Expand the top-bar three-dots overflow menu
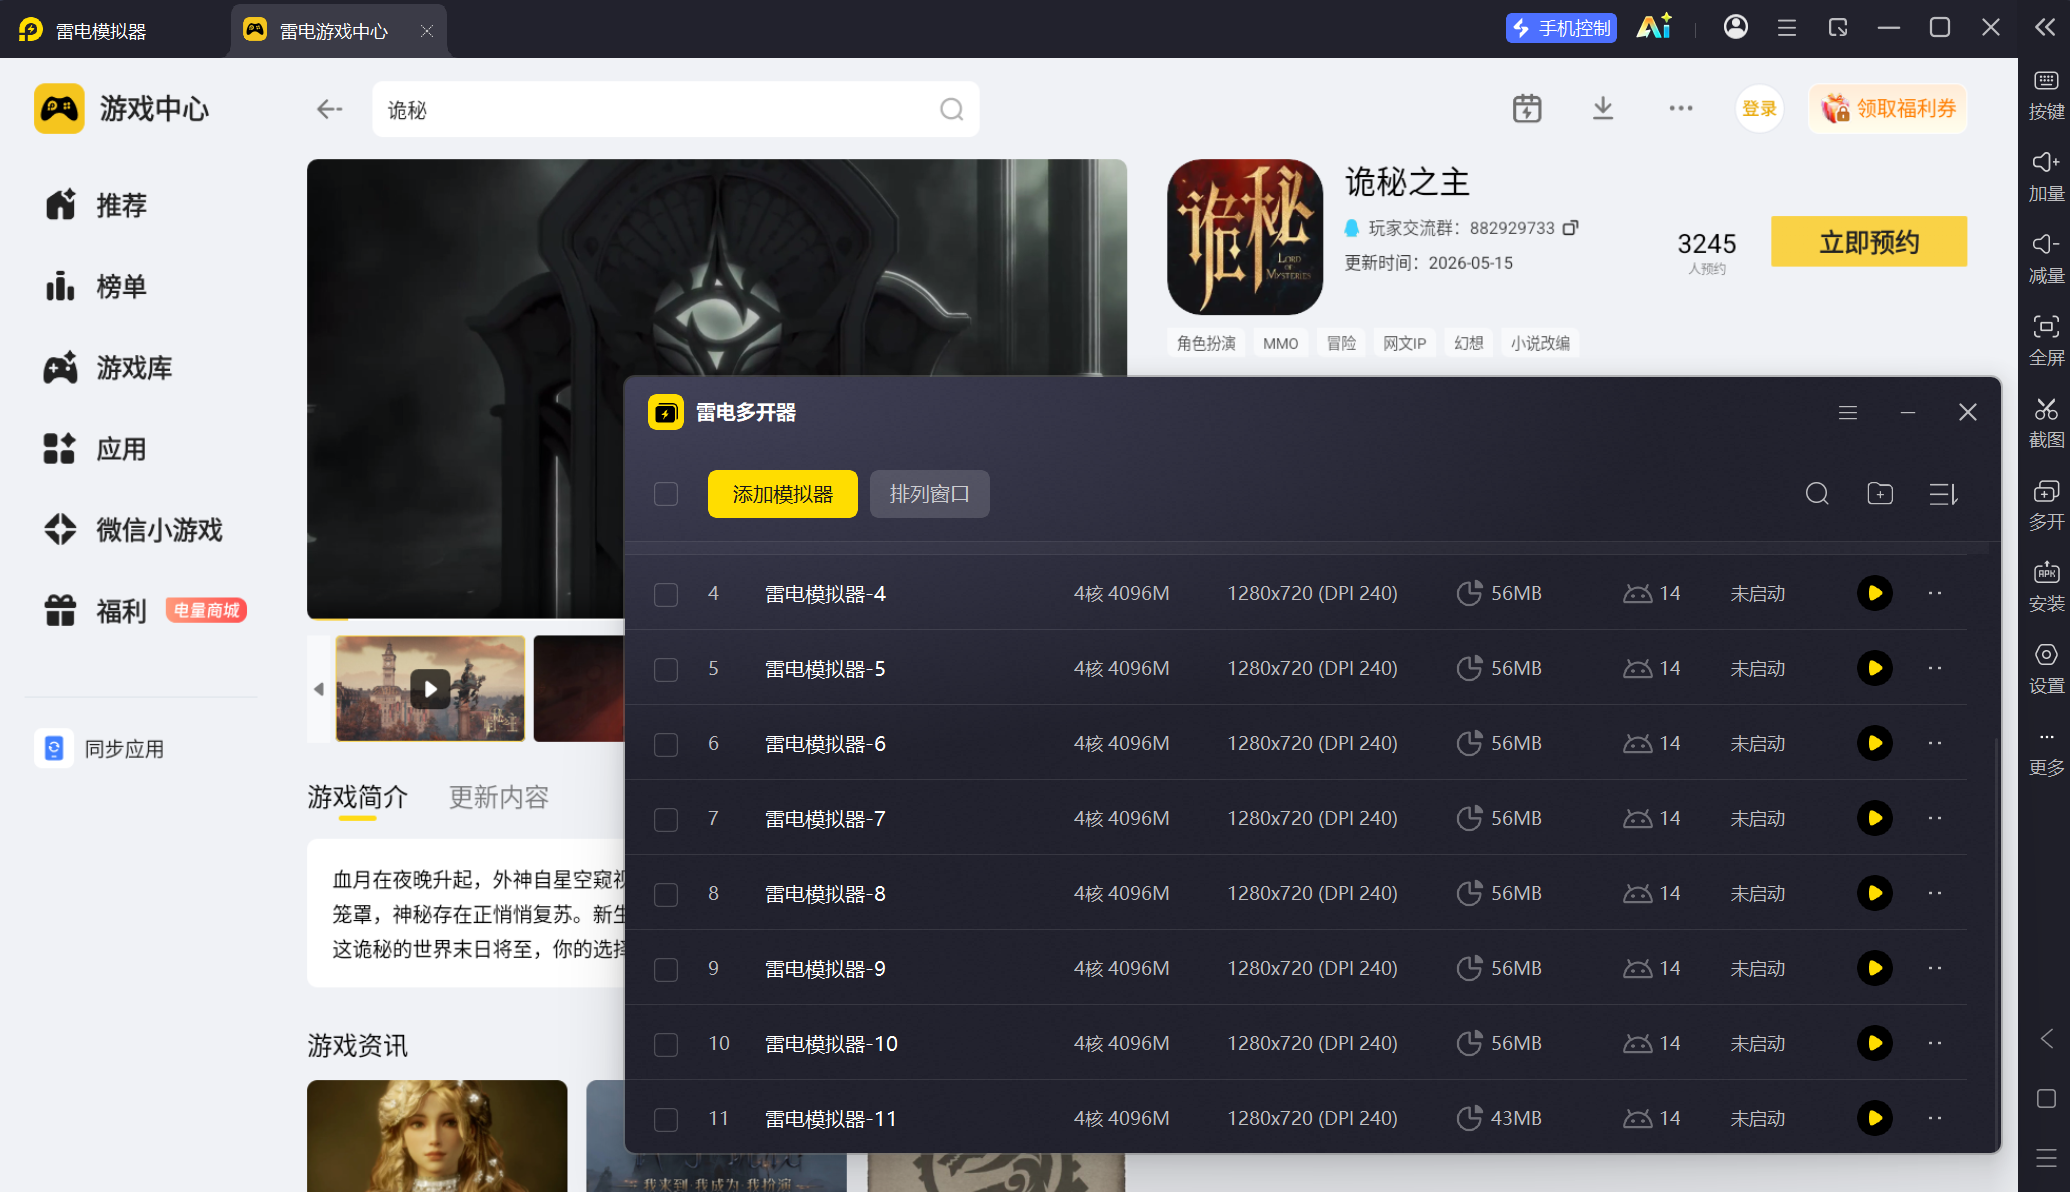2070x1192 pixels. (x=1681, y=108)
